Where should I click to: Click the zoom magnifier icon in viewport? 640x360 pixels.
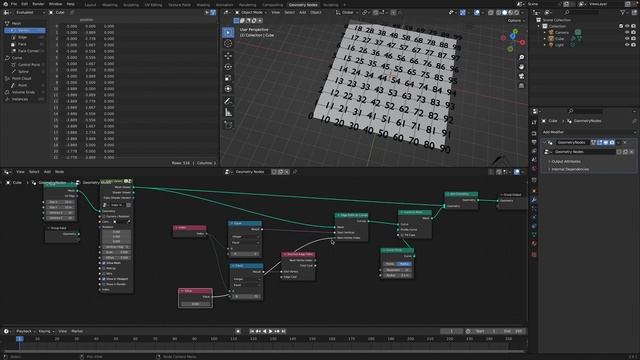pos(521,57)
